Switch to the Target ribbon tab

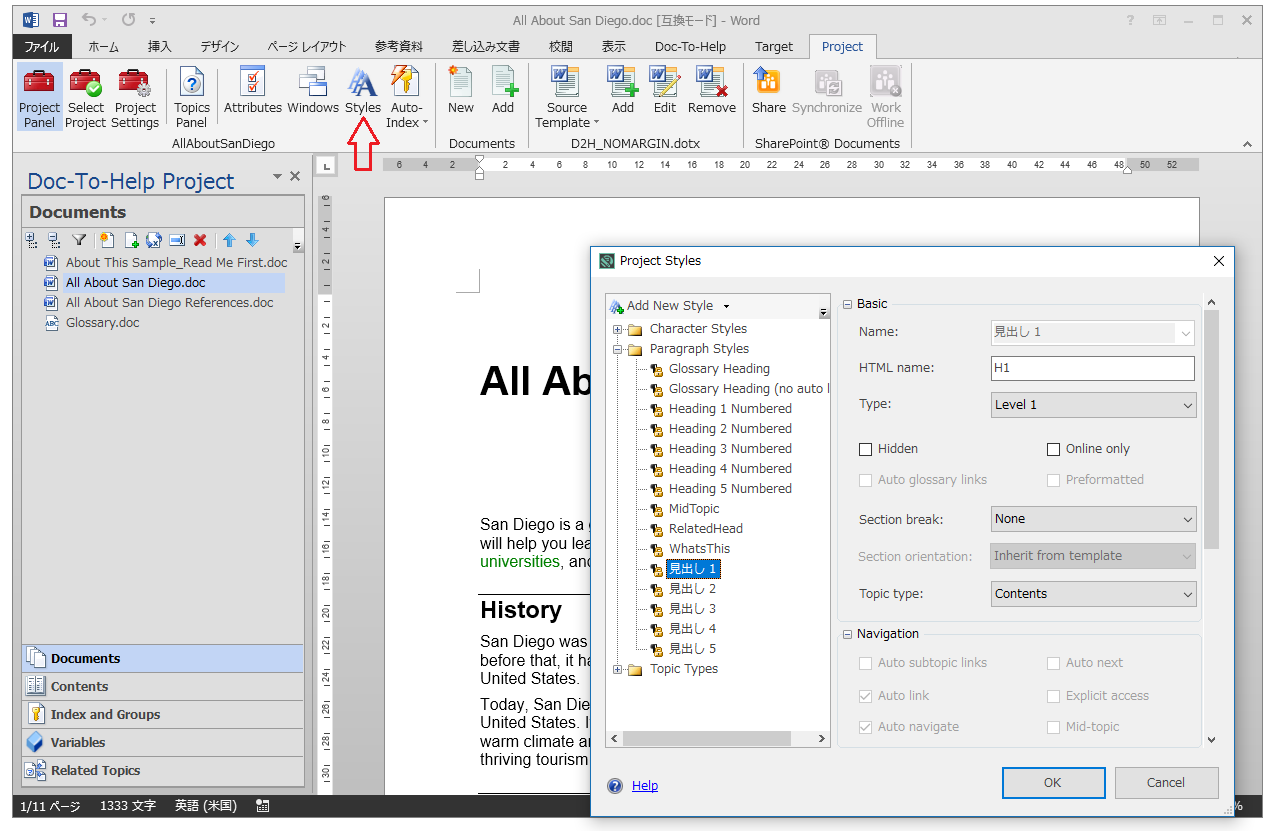(773, 46)
